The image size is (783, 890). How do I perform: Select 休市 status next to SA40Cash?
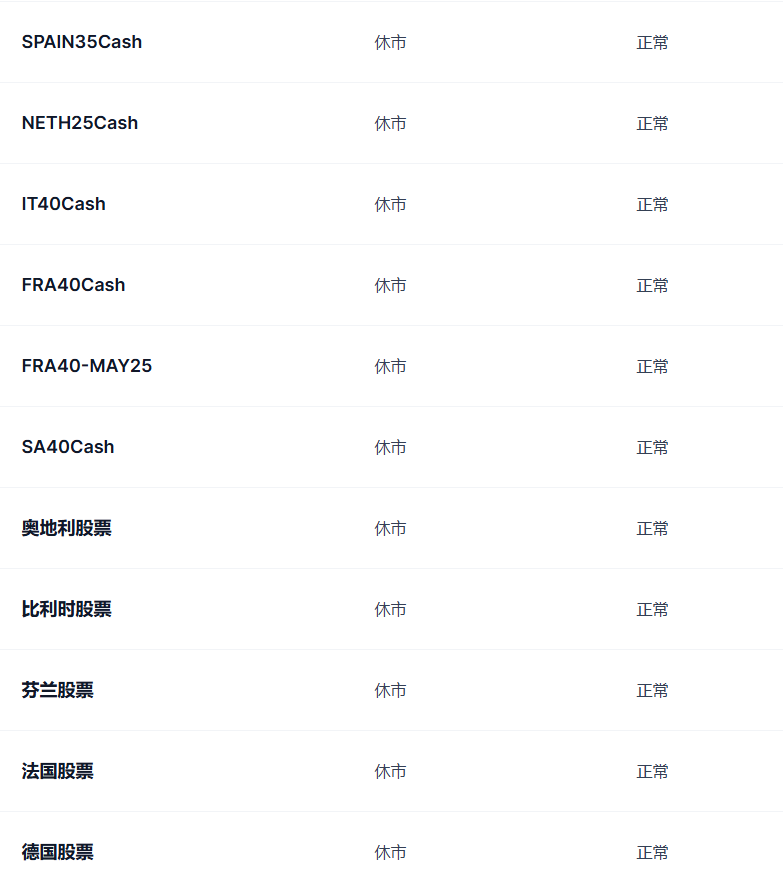[x=390, y=448]
